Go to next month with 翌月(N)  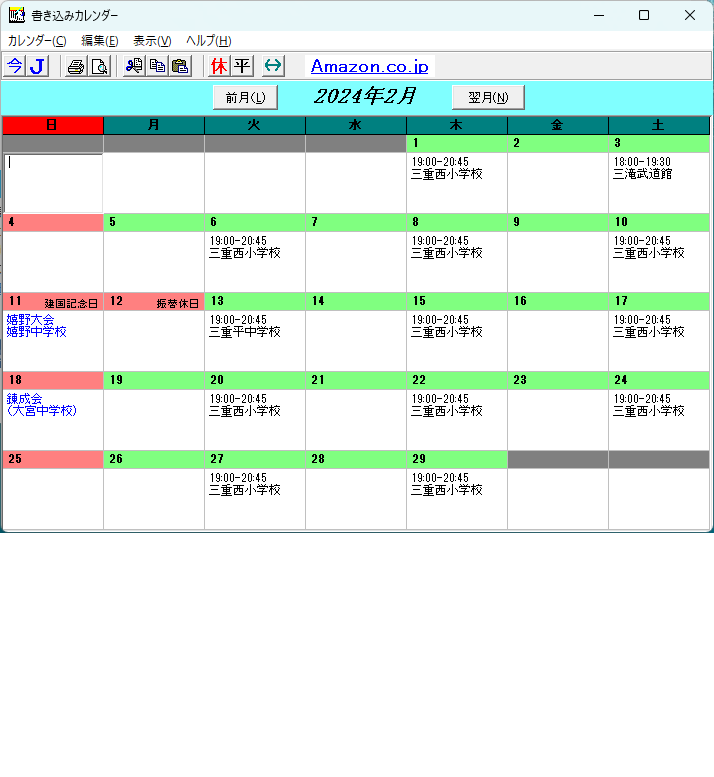pos(488,97)
